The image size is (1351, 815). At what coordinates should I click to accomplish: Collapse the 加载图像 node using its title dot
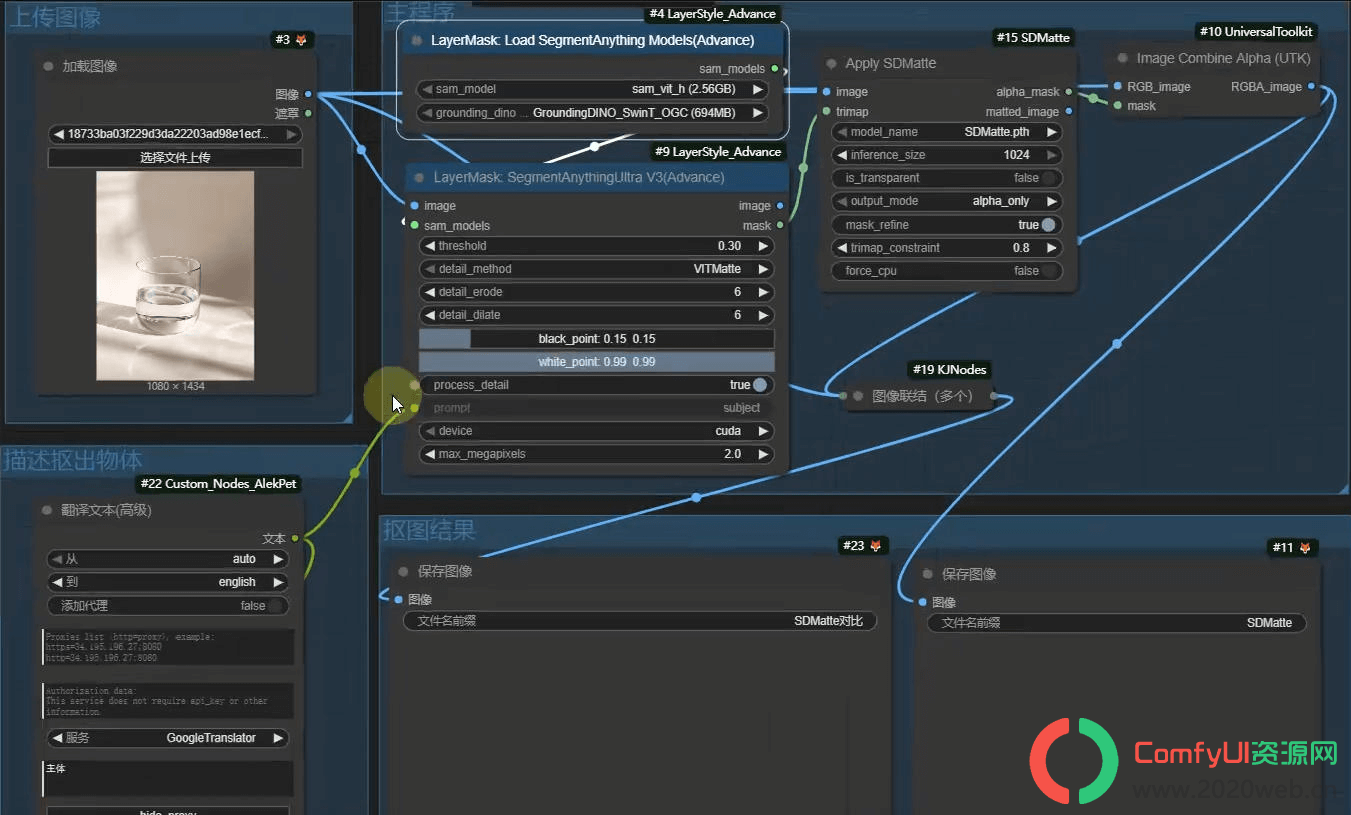tap(48, 66)
